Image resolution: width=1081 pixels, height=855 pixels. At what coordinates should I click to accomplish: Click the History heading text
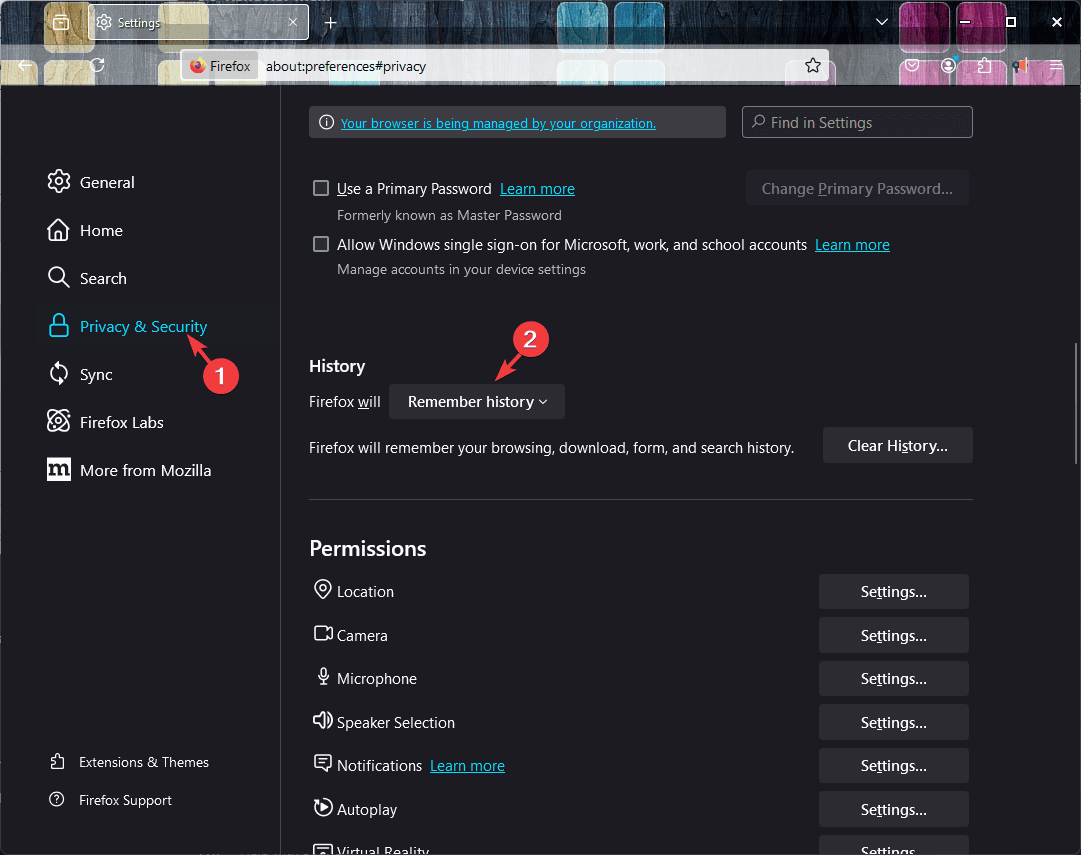337,366
